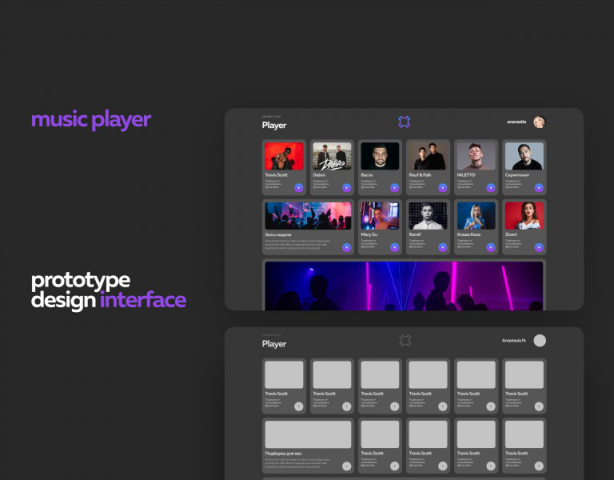Open the Dabro cover image
Image resolution: width=614 pixels, height=480 pixels.
click(x=332, y=156)
